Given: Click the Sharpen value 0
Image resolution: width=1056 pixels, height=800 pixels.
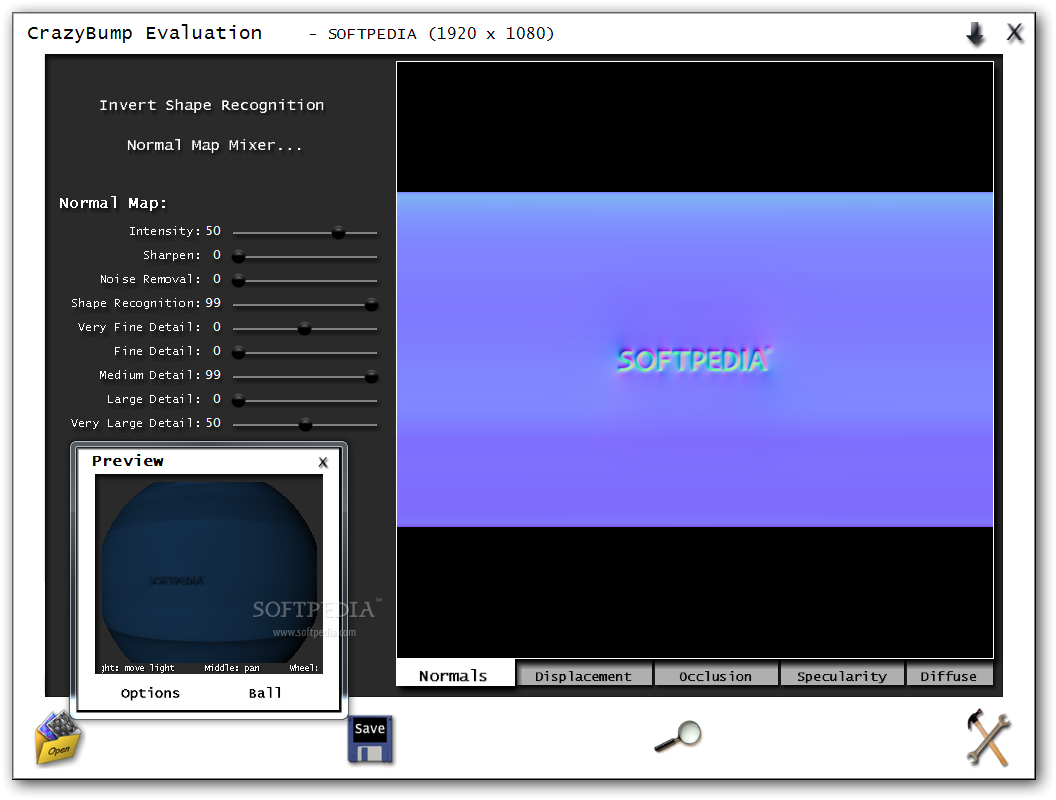Looking at the screenshot, I should pyautogui.click(x=217, y=255).
